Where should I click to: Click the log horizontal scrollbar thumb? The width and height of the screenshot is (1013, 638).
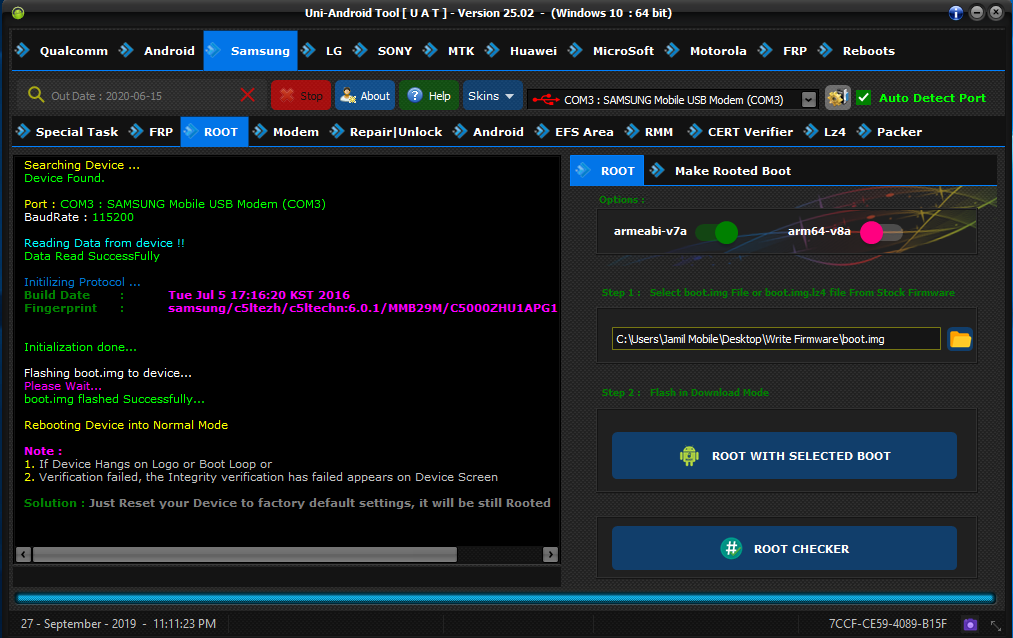(245, 554)
